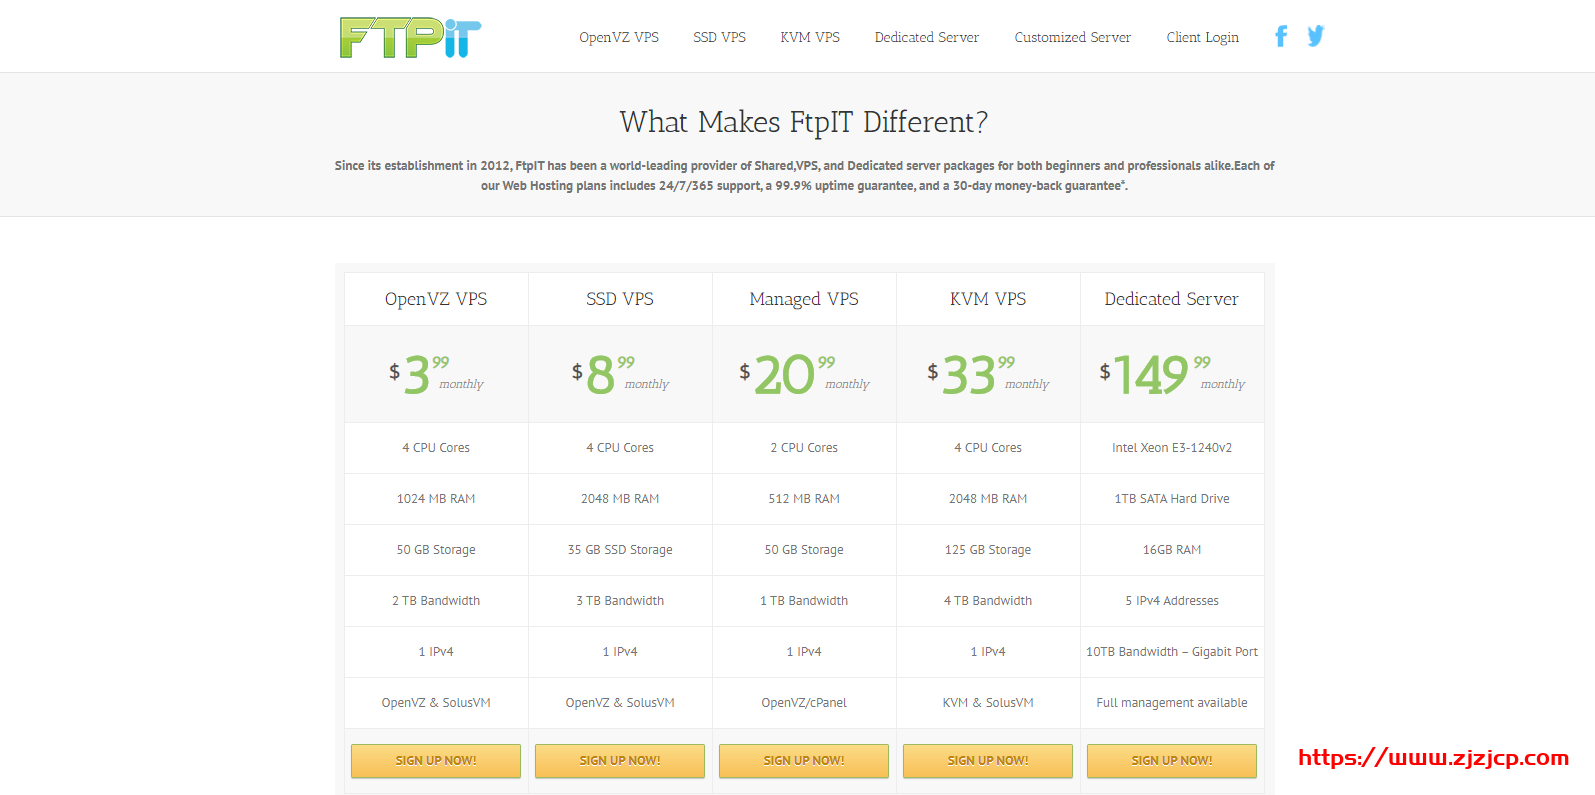Click '512 MB RAM' cell

point(804,499)
